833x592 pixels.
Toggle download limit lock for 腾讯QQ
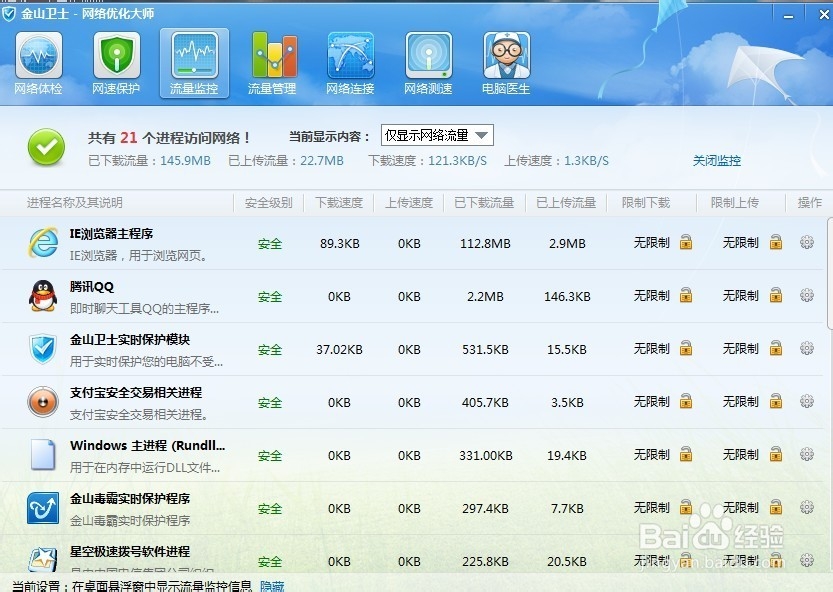coord(686,295)
